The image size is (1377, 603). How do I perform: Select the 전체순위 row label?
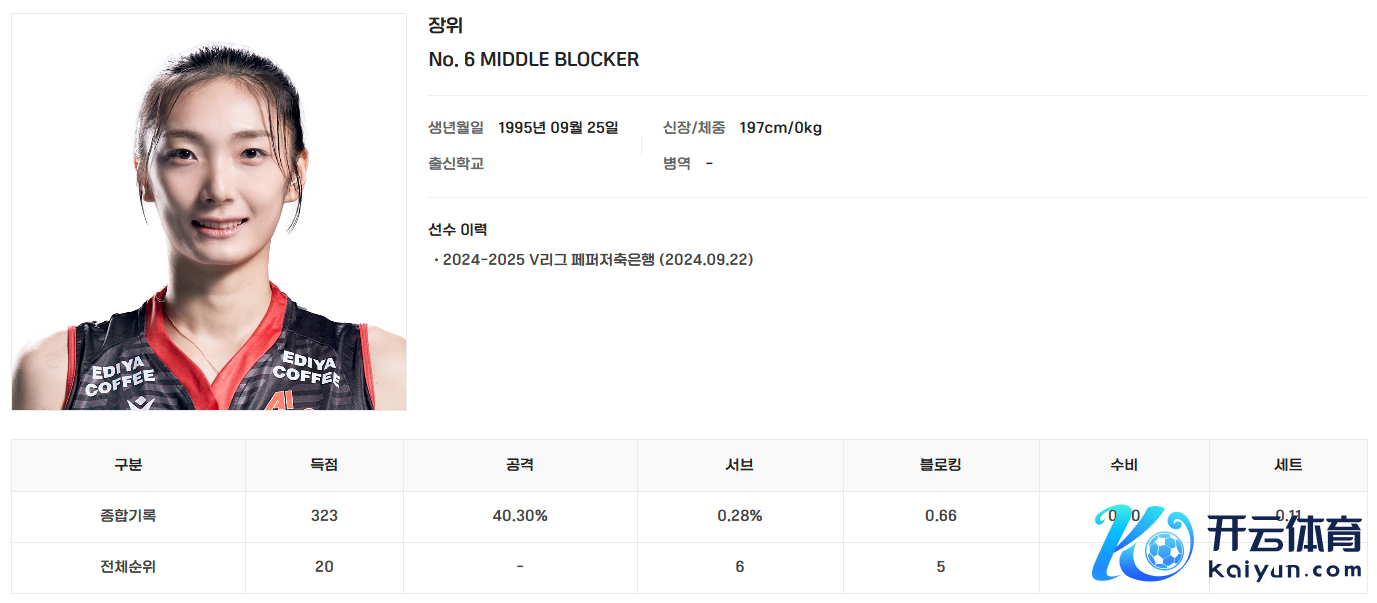pyautogui.click(x=128, y=567)
